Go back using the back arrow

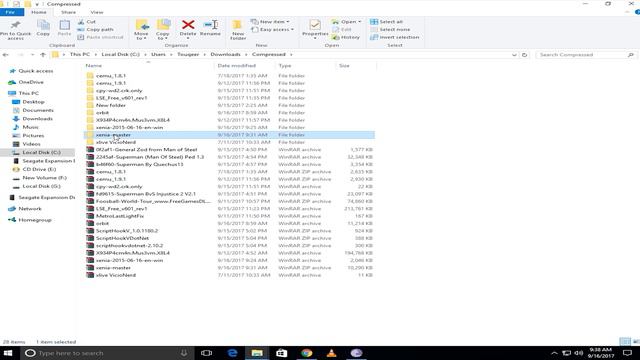tap(5, 54)
